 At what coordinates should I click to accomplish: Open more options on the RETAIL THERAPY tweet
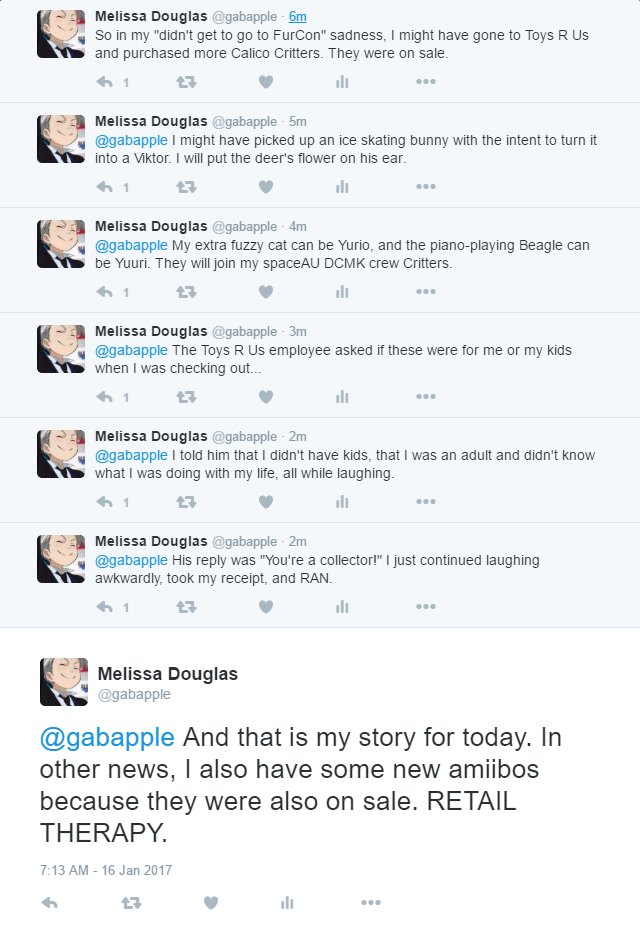point(370,903)
